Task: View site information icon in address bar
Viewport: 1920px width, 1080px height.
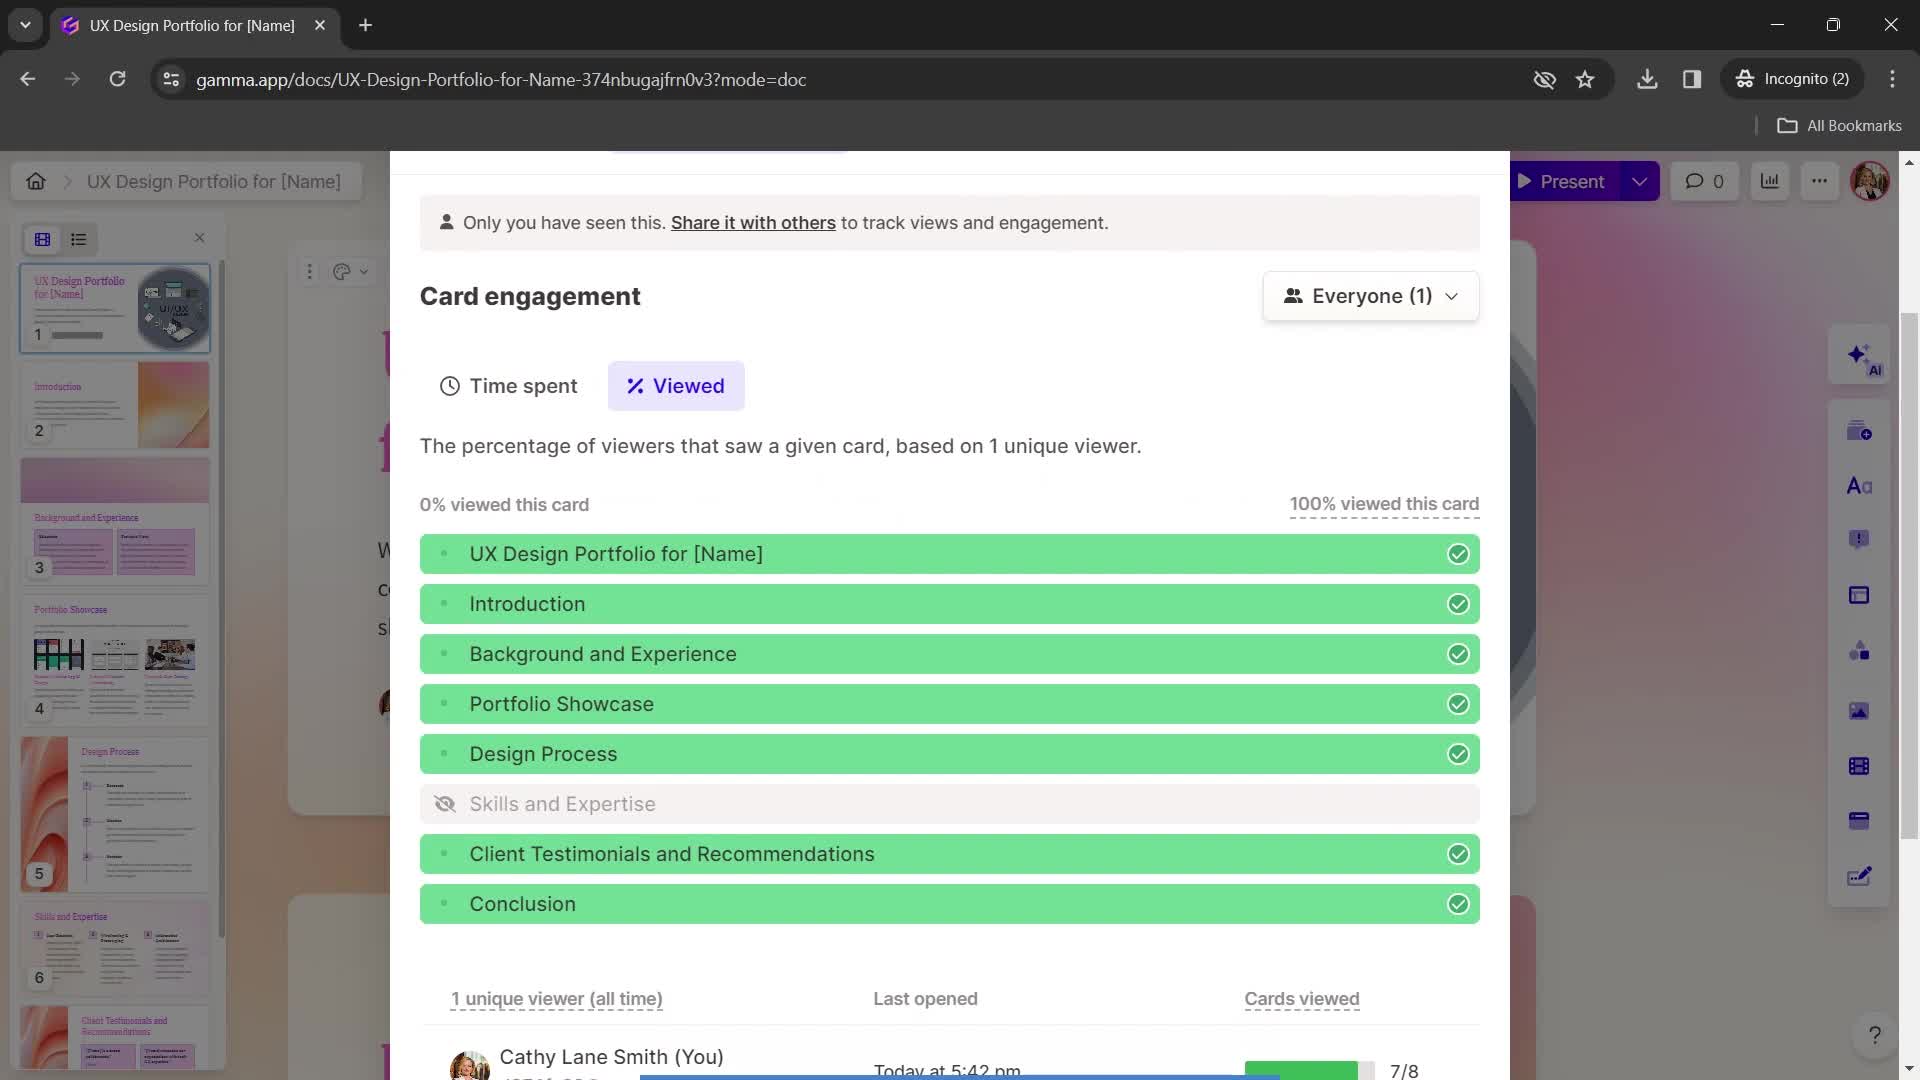Action: [x=171, y=79]
